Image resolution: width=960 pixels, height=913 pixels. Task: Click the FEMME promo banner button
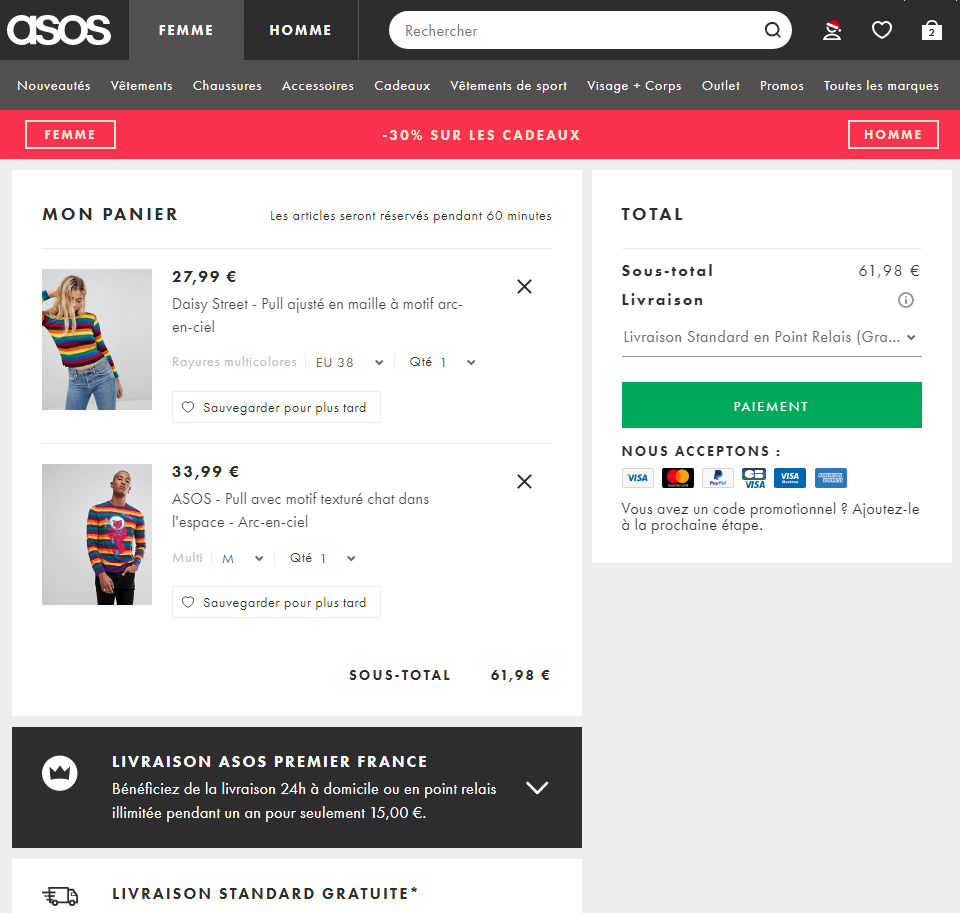click(70, 135)
